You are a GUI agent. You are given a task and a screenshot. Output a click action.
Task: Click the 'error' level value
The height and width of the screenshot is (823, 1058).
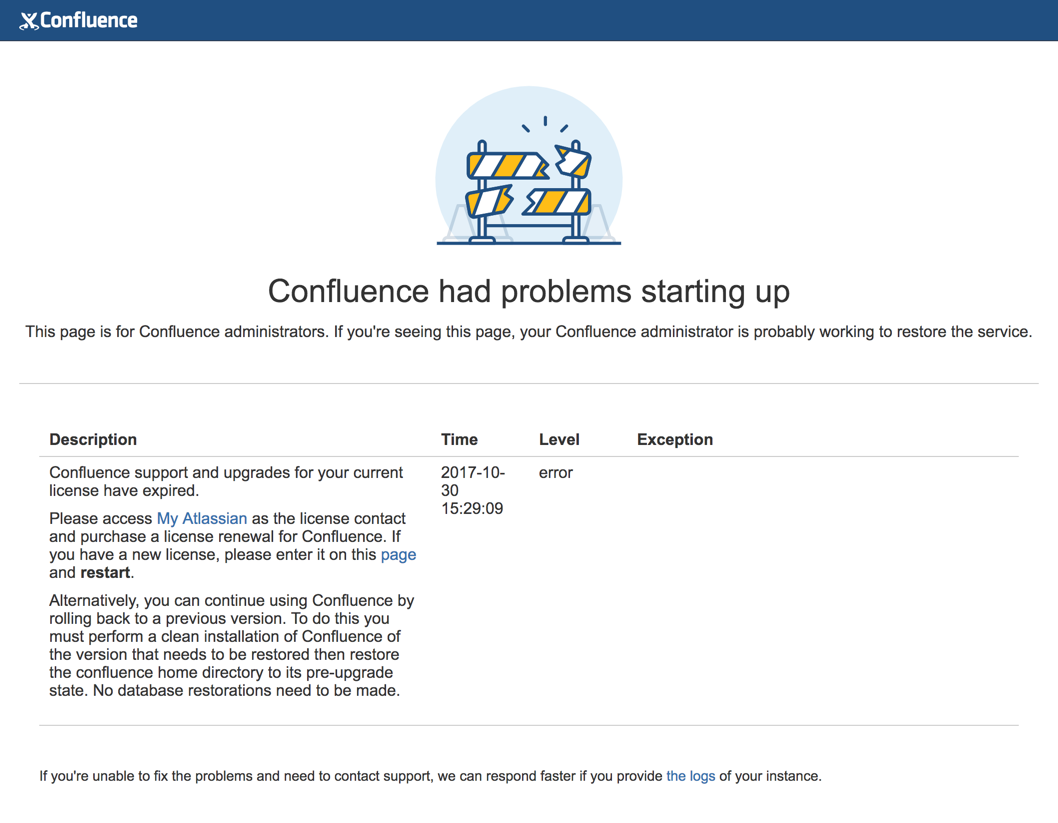coord(556,472)
